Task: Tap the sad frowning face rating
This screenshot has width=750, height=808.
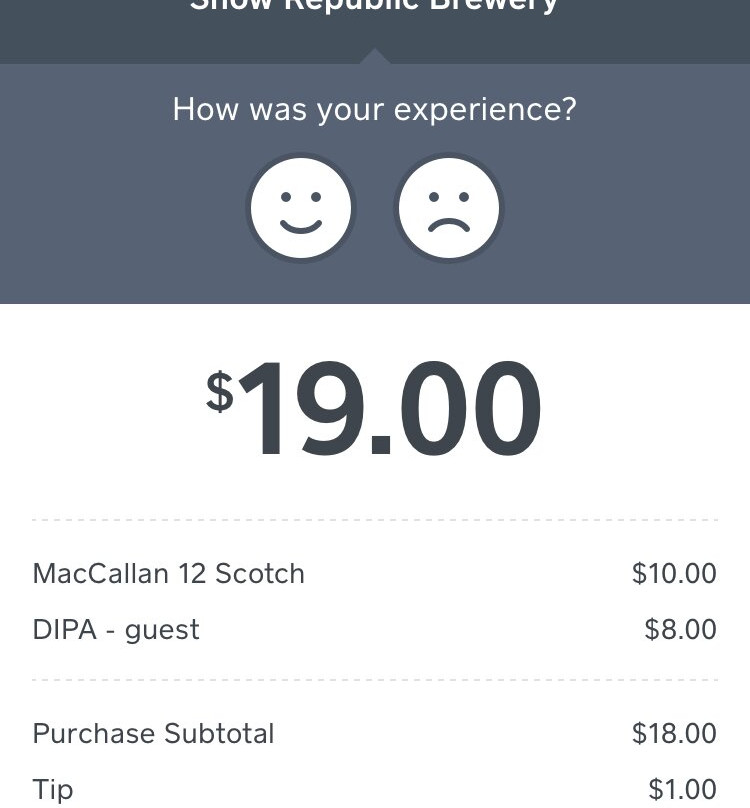Action: pos(448,208)
